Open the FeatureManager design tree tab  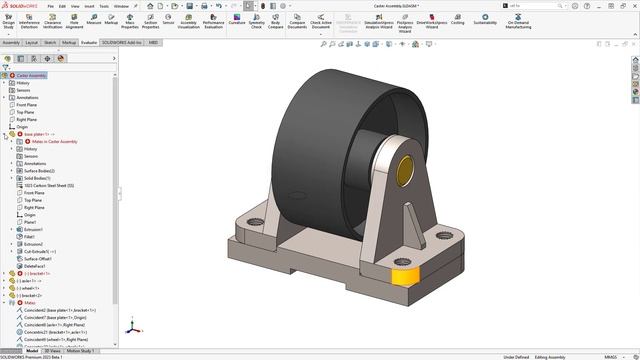pyautogui.click(x=7, y=59)
